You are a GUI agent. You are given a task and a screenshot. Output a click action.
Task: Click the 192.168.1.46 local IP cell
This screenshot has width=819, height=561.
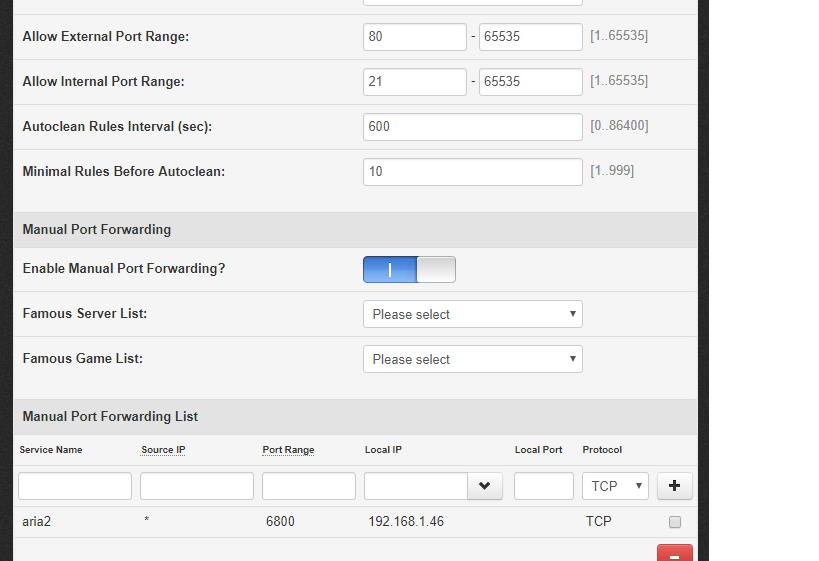(x=406, y=521)
